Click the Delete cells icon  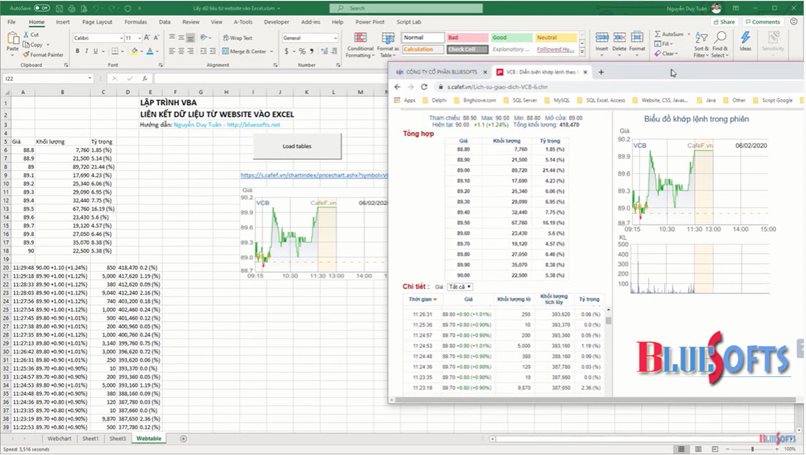point(619,38)
